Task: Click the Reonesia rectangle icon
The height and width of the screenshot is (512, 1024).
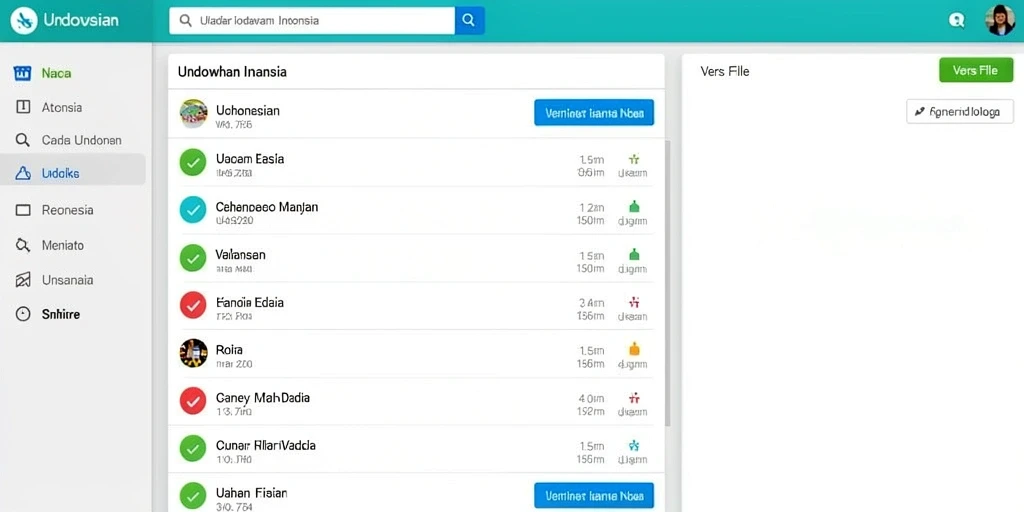Action: tap(23, 210)
